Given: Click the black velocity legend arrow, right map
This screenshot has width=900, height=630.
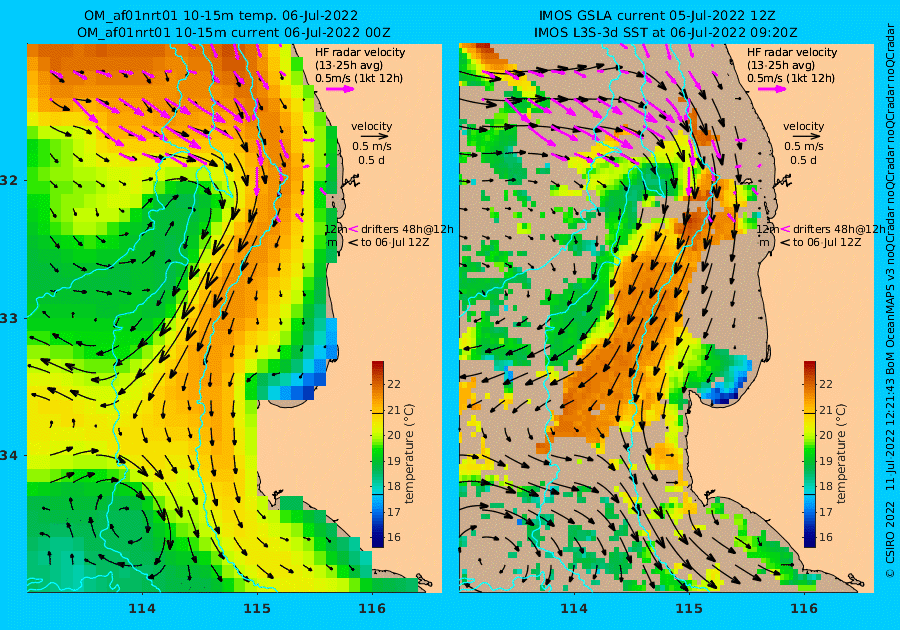Looking at the screenshot, I should 807,137.
